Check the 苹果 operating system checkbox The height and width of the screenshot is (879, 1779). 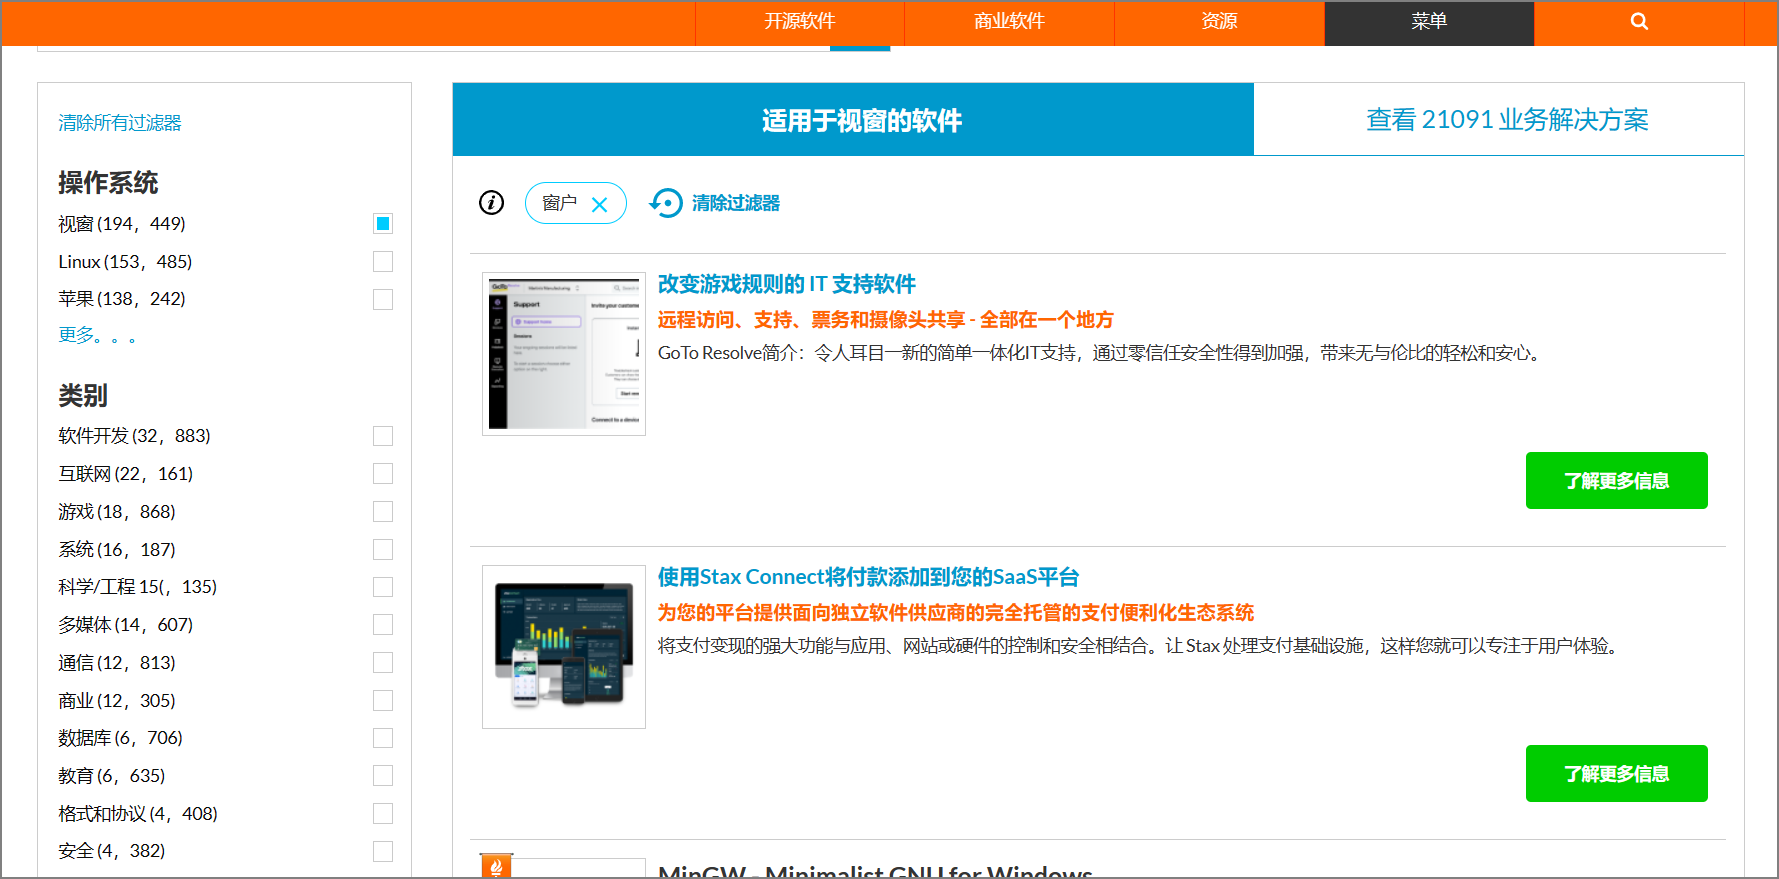[383, 299]
